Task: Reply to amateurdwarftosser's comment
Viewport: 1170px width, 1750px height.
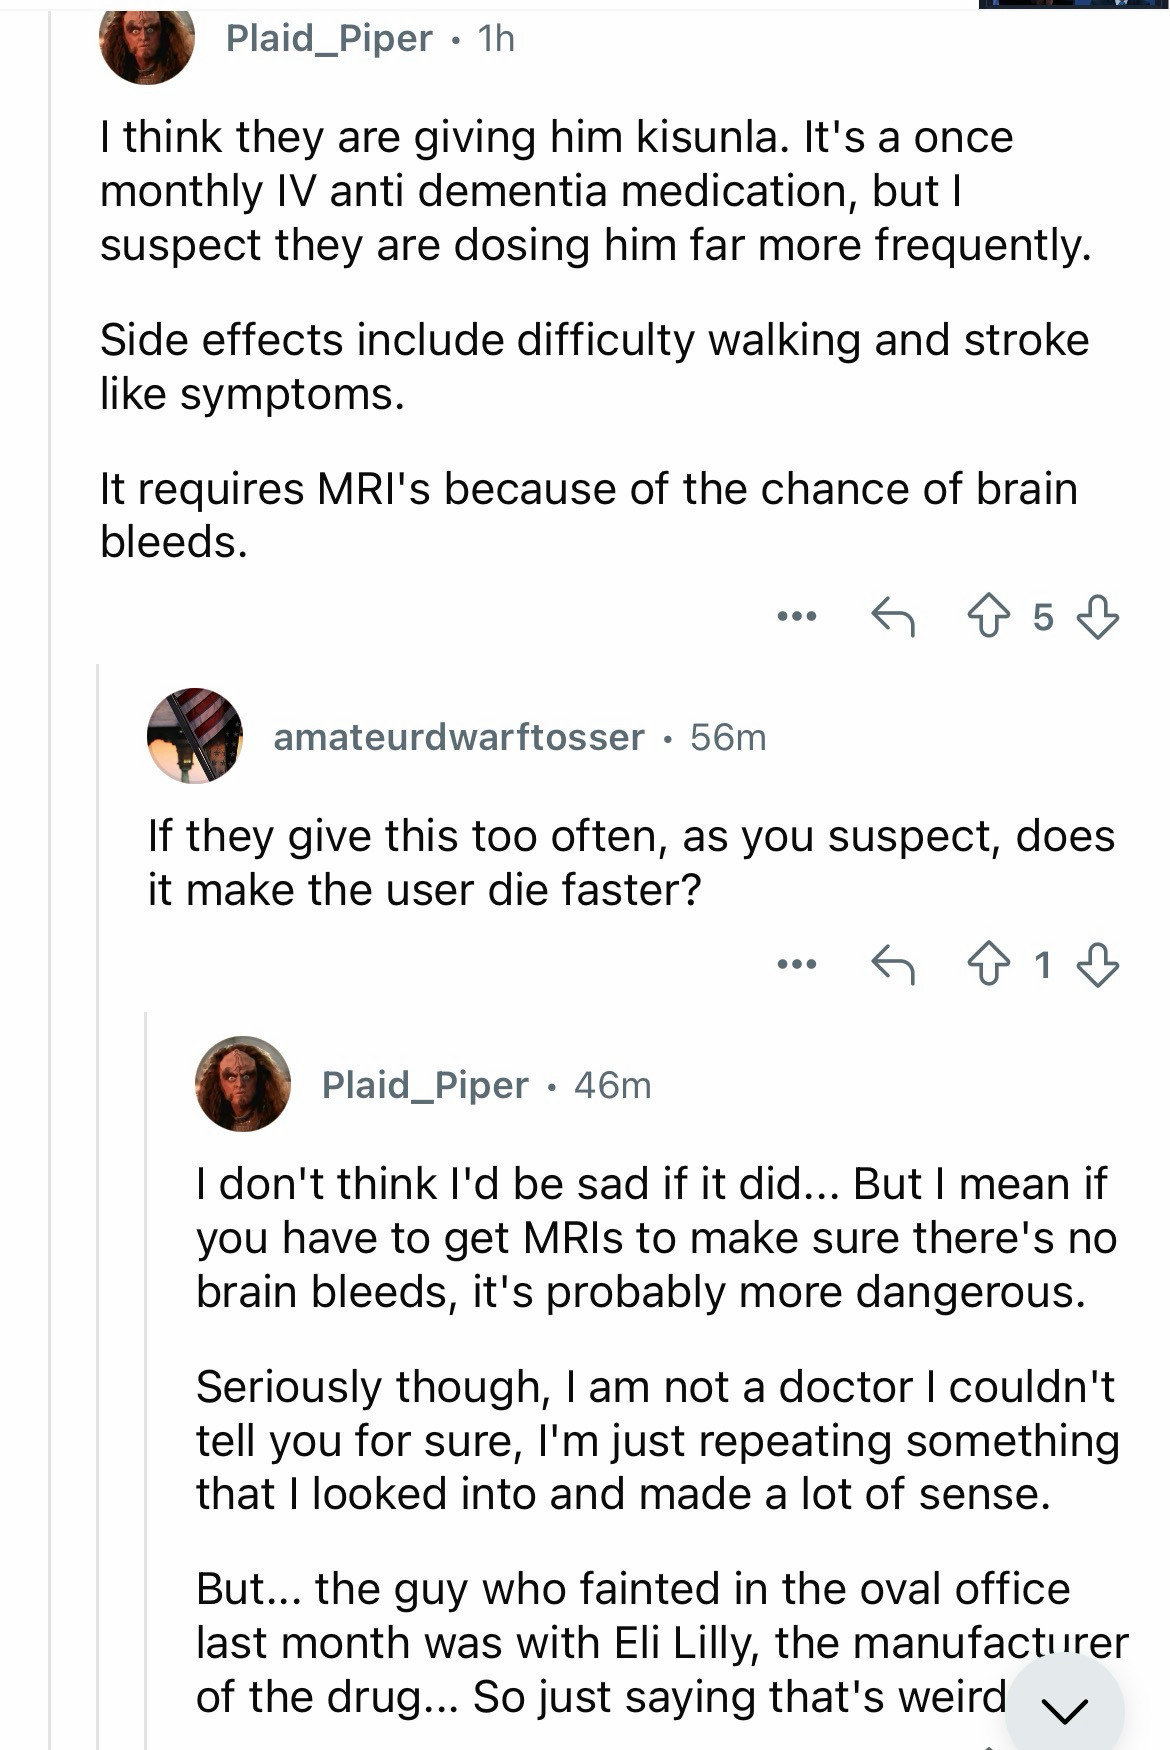Action: coord(893,965)
